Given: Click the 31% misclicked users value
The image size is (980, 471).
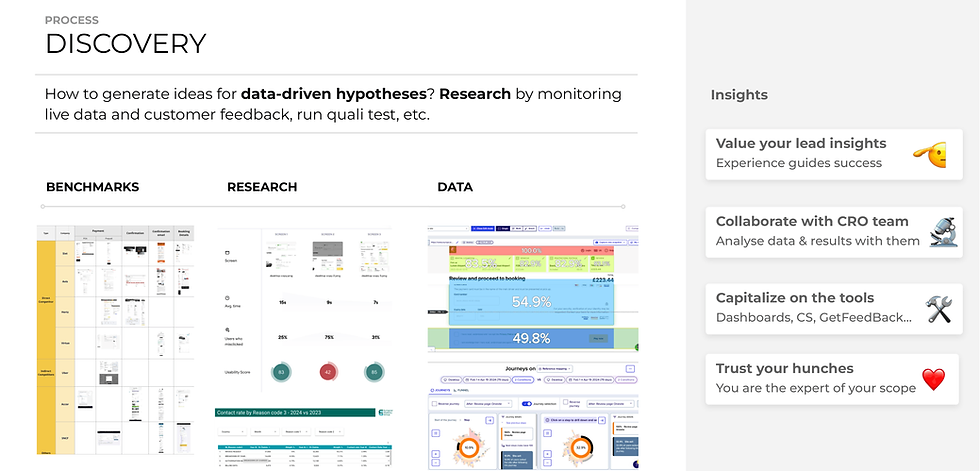Looking at the screenshot, I should pos(374,337).
